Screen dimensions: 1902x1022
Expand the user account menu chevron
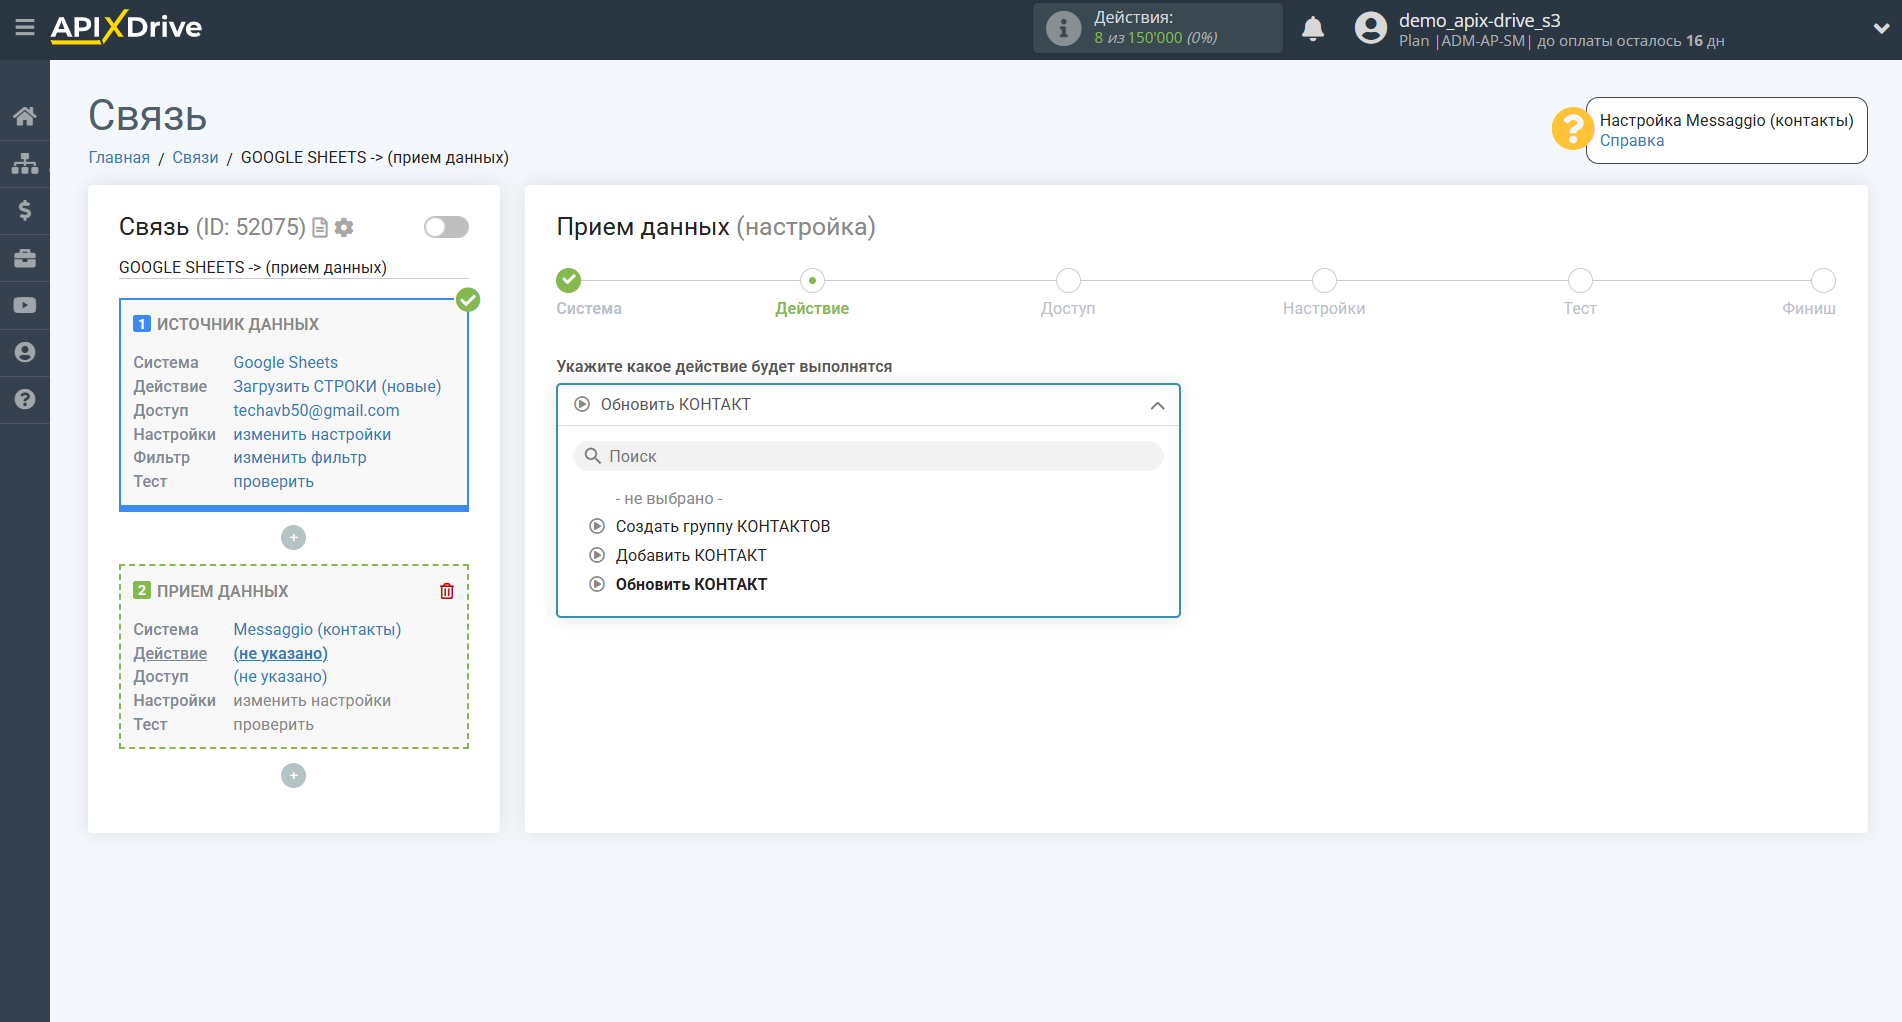pyautogui.click(x=1880, y=29)
